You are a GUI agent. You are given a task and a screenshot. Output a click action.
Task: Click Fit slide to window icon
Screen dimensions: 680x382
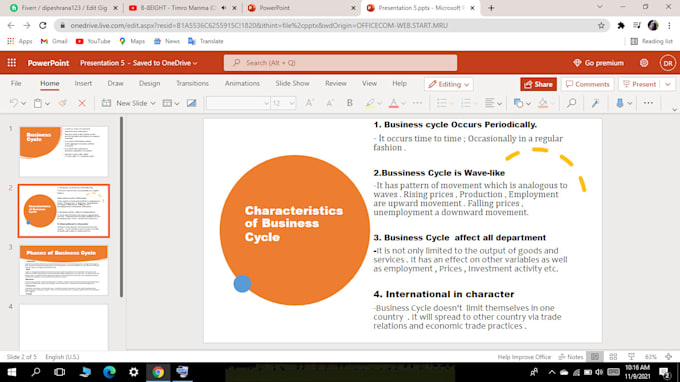point(669,356)
